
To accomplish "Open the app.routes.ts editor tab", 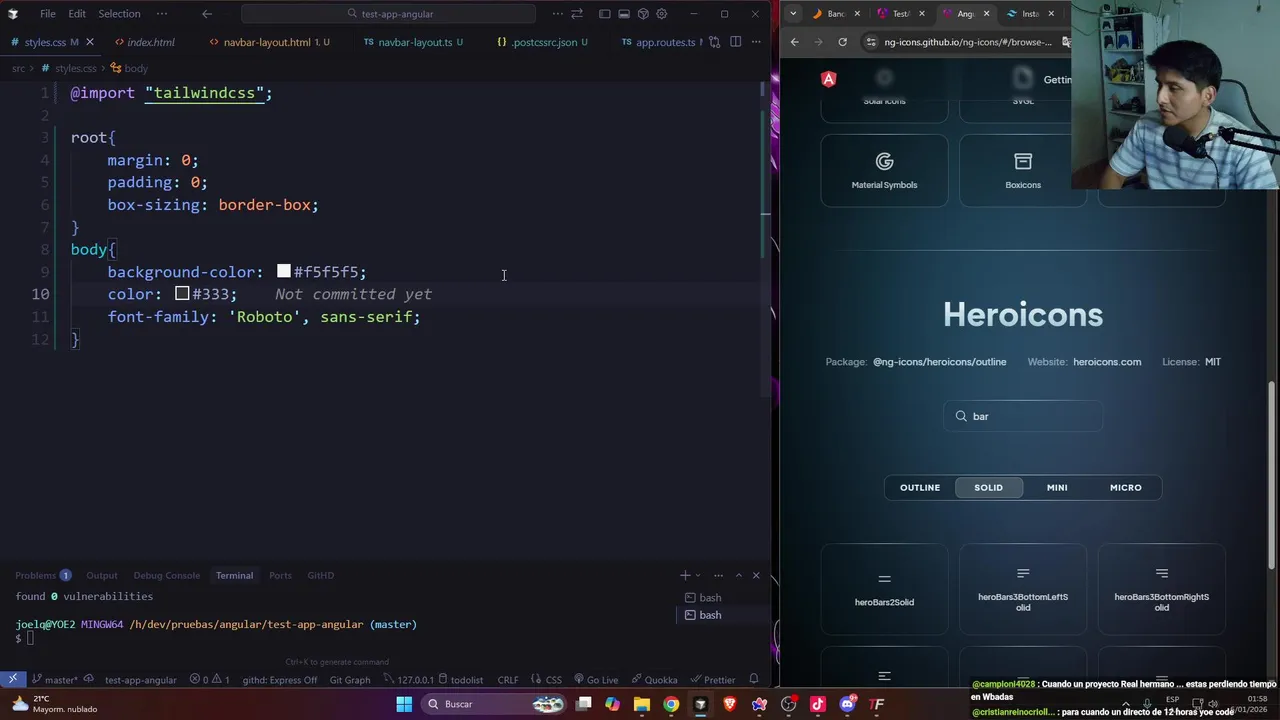I will tap(664, 42).
